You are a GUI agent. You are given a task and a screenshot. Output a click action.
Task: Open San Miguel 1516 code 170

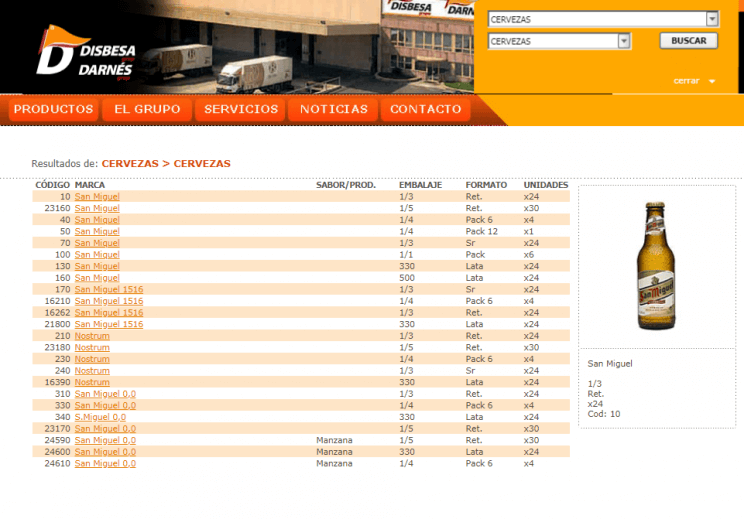(109, 289)
